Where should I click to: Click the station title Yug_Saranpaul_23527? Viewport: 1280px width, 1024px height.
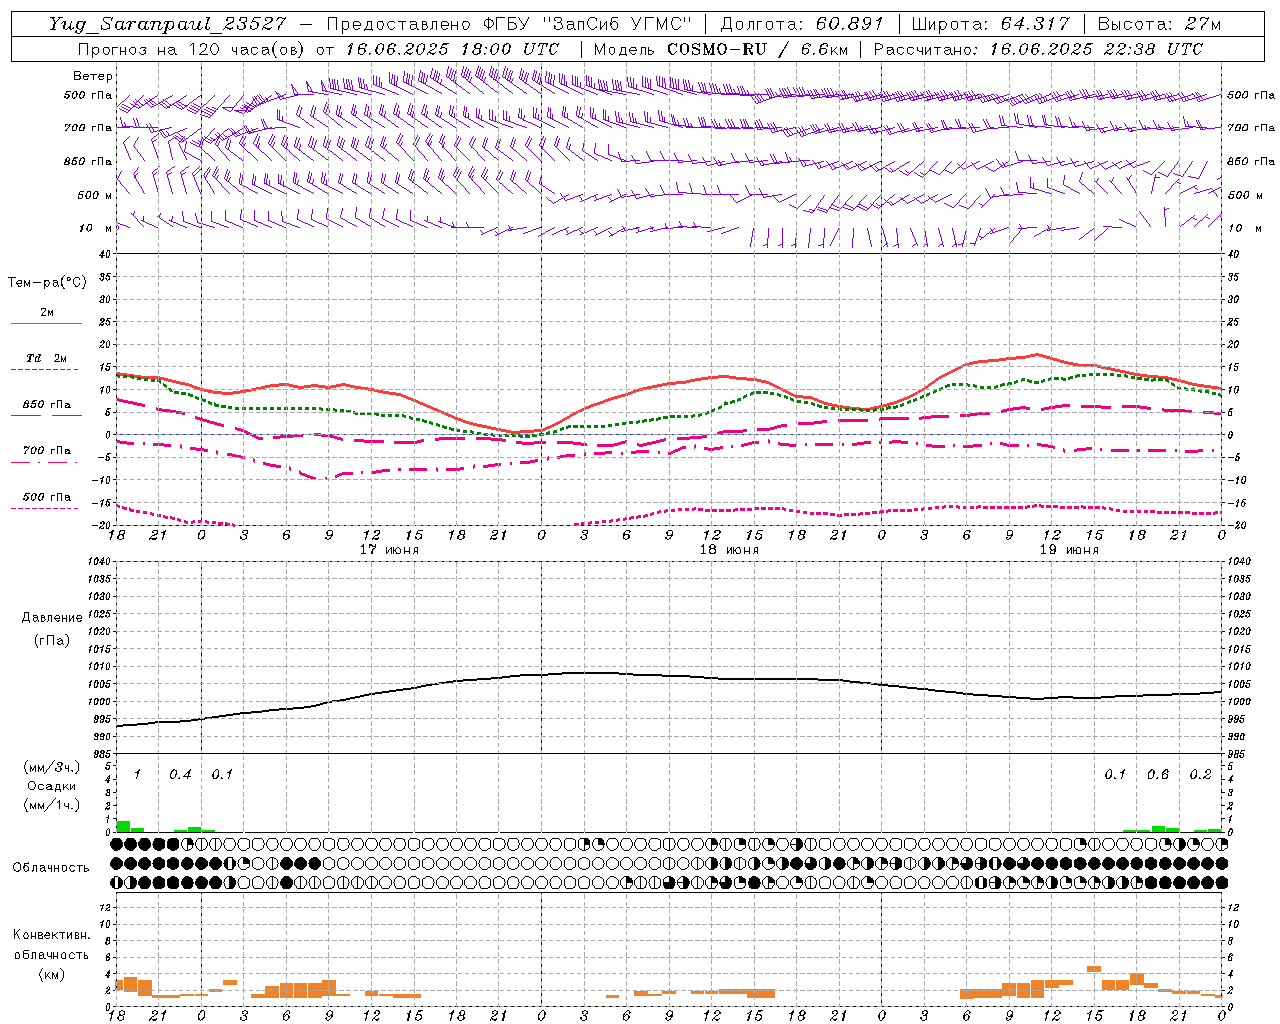tap(167, 24)
